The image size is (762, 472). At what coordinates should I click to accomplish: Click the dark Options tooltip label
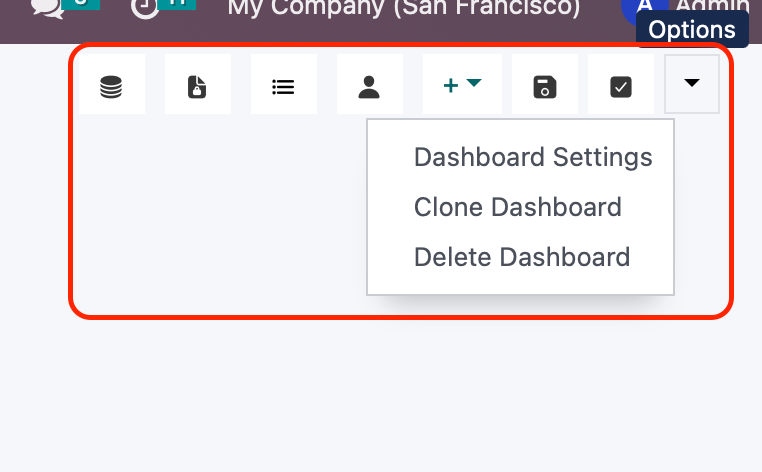[x=692, y=30]
